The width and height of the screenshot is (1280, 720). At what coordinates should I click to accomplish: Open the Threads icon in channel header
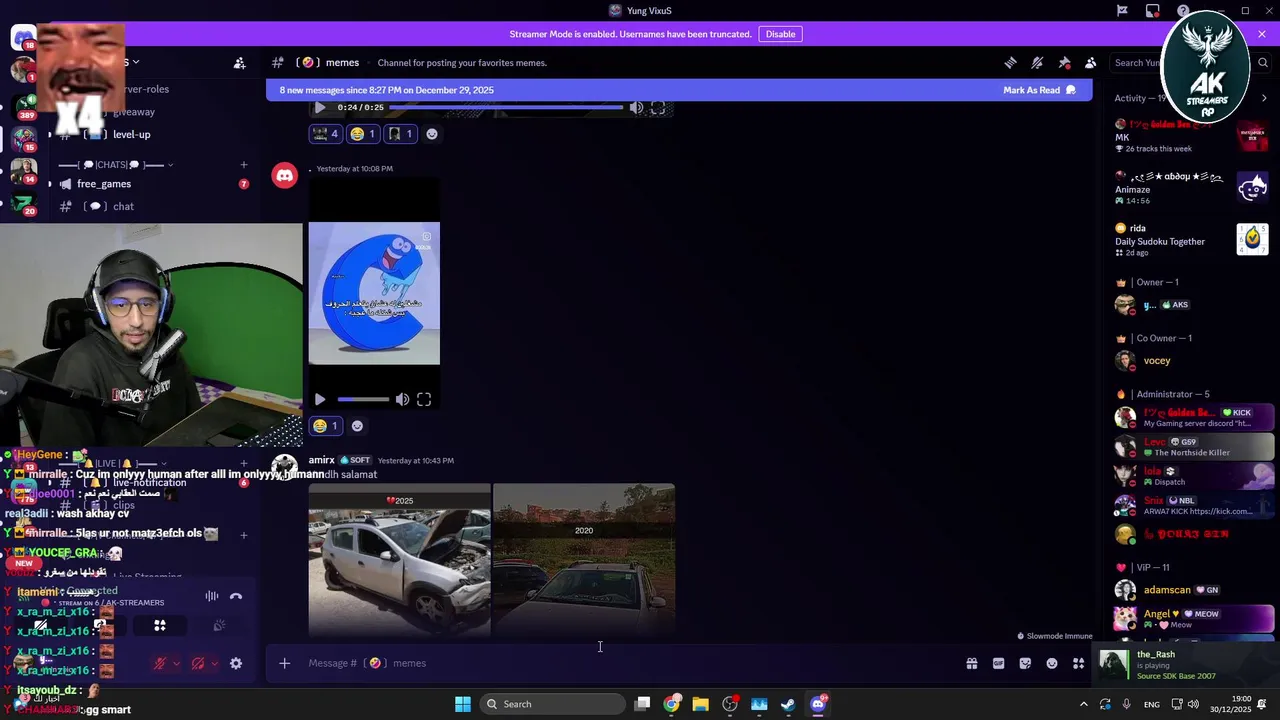point(1010,63)
